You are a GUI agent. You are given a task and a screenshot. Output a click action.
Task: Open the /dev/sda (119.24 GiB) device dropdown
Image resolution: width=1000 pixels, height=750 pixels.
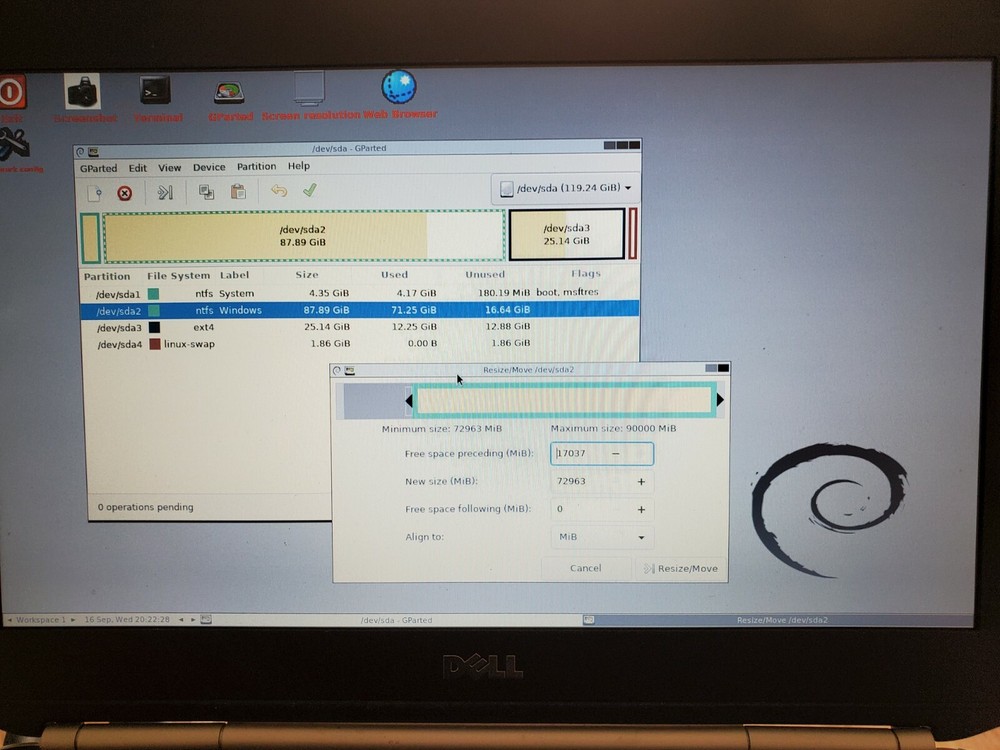(x=566, y=188)
